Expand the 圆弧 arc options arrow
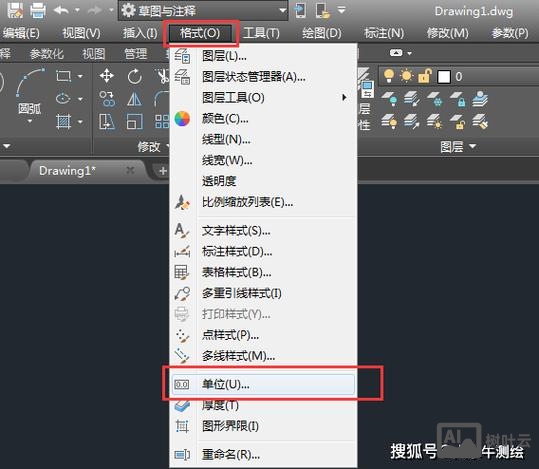The height and width of the screenshot is (469, 539). [x=30, y=121]
